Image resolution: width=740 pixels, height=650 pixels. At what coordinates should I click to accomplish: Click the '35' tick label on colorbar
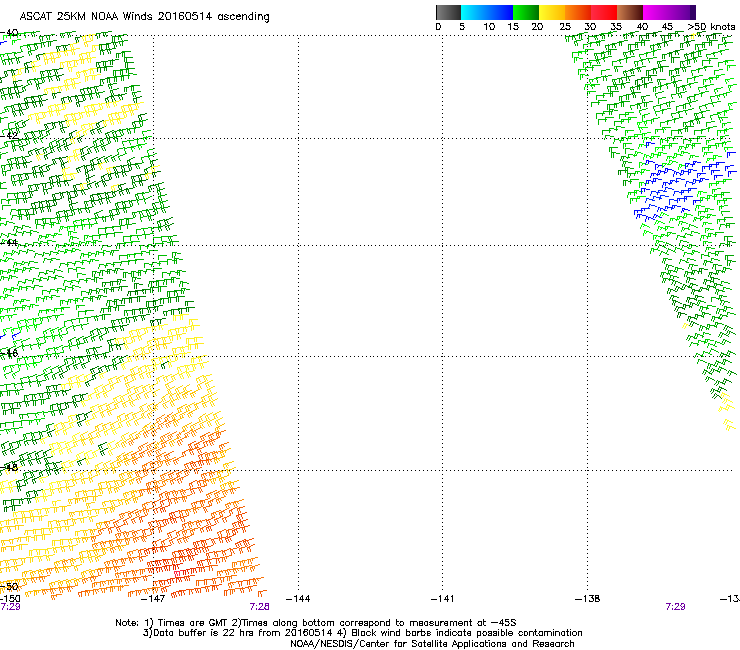pos(616,27)
